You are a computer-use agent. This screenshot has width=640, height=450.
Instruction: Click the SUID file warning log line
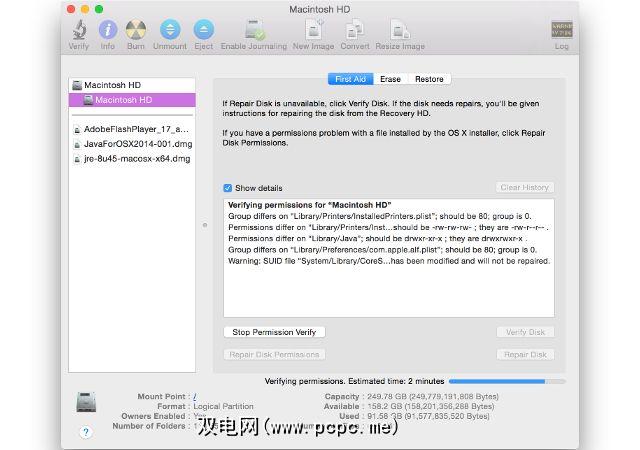coord(389,261)
